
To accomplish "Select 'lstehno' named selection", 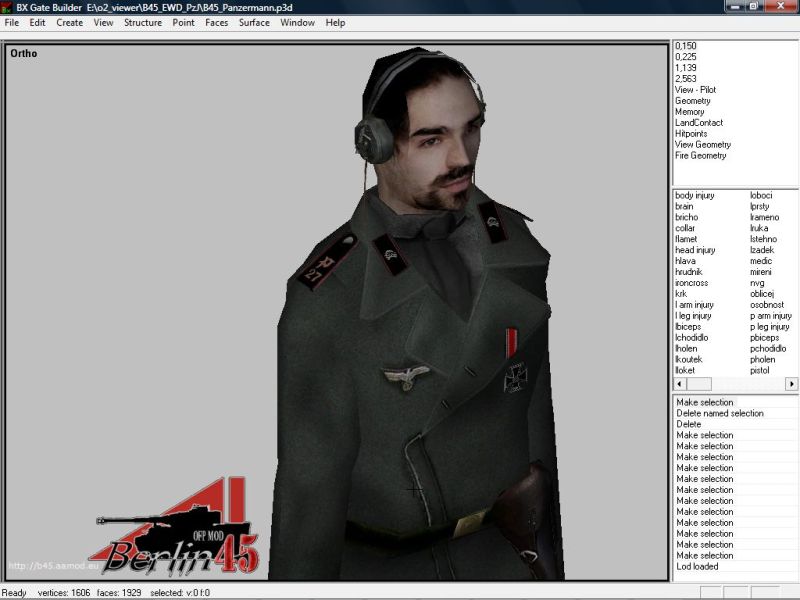I will tap(763, 239).
